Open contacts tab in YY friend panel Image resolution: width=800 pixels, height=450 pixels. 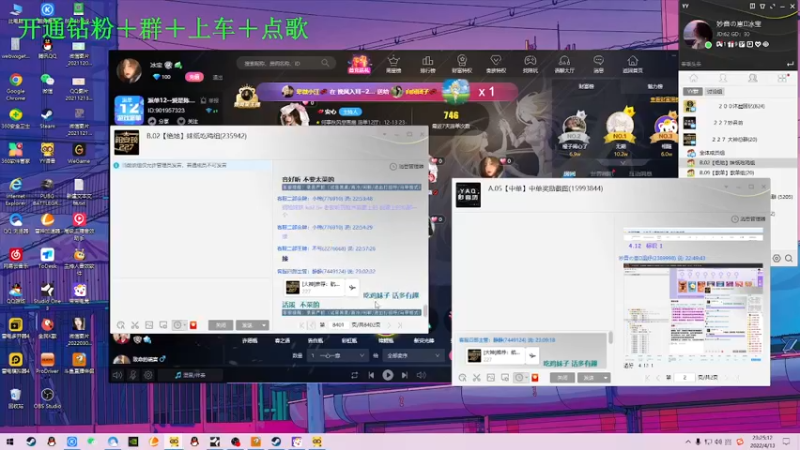pos(723,78)
